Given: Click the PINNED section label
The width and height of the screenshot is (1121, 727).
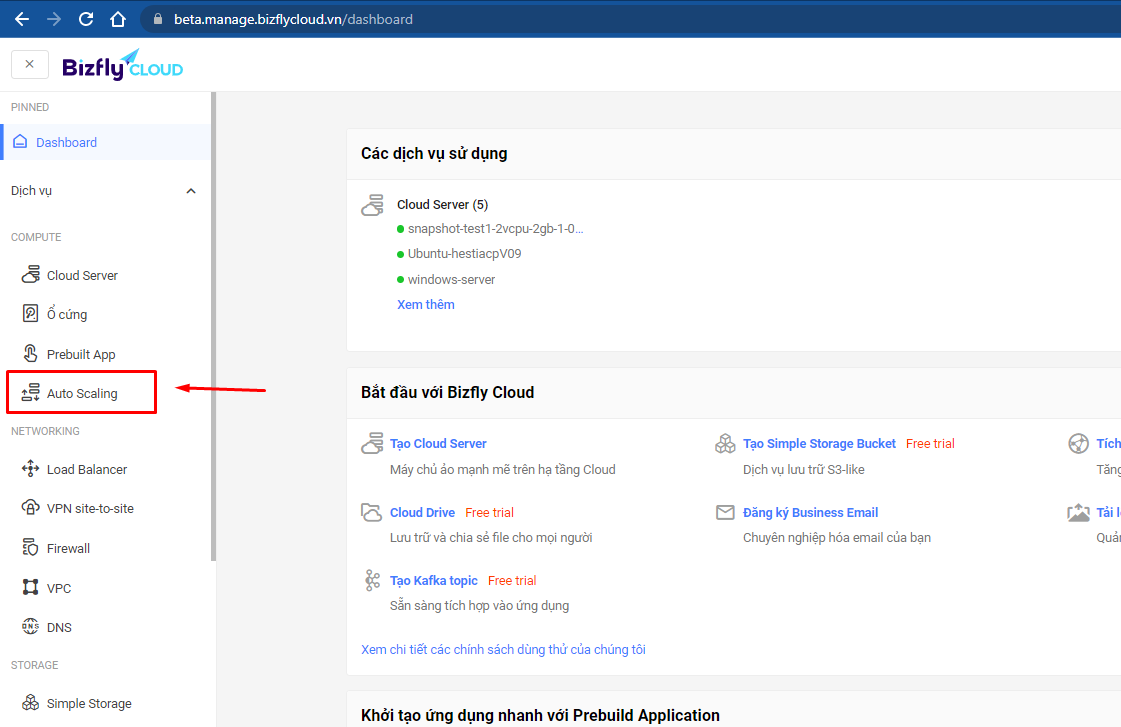Looking at the screenshot, I should tap(30, 107).
